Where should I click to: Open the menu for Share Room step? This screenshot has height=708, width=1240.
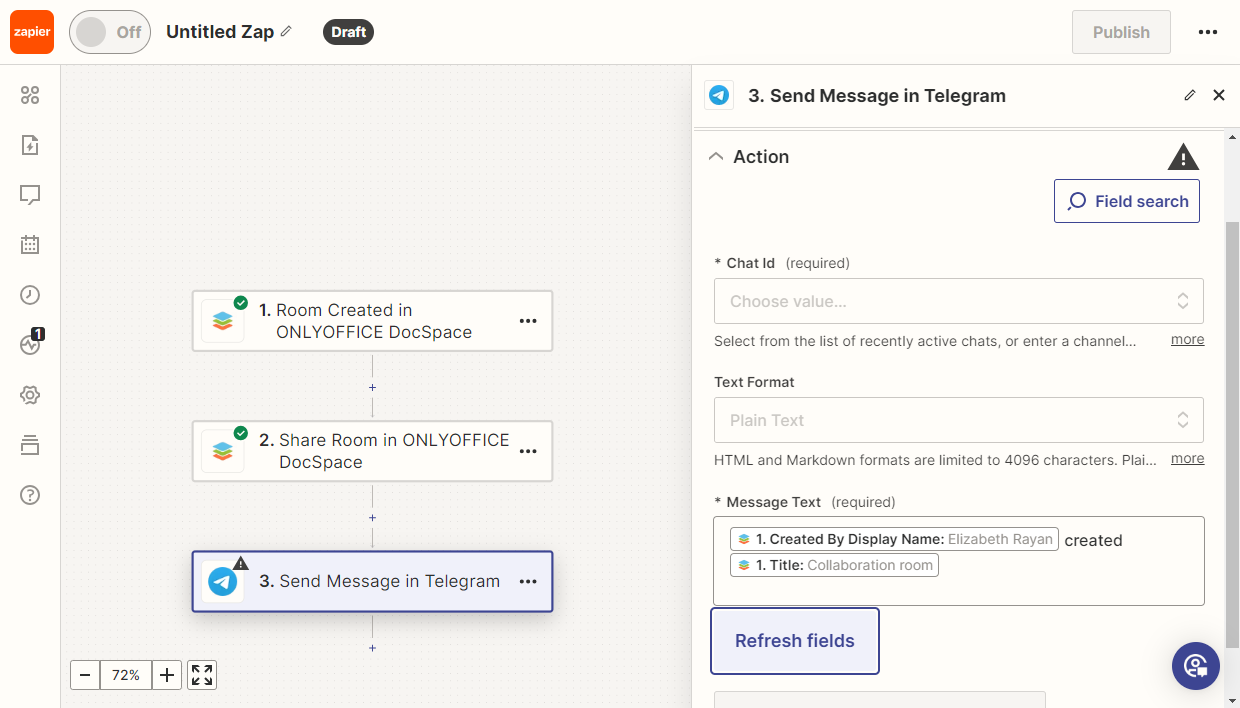[x=528, y=451]
